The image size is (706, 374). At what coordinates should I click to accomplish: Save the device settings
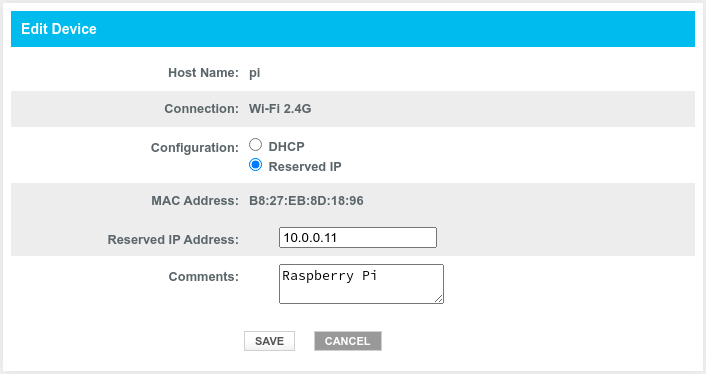[269, 341]
